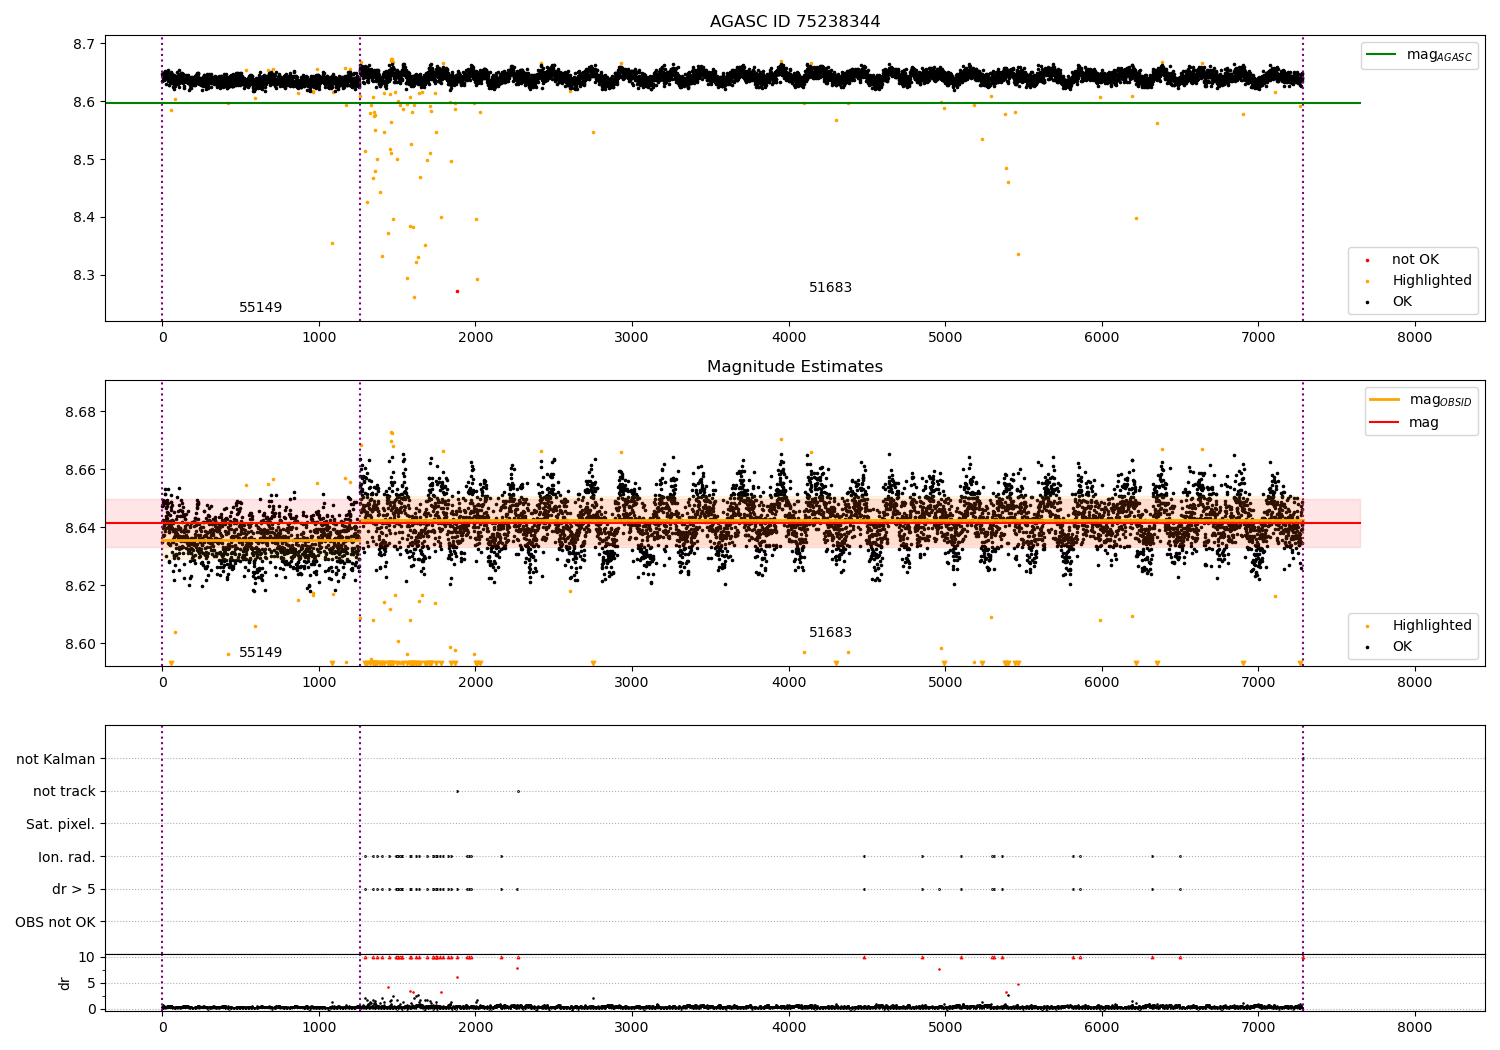Click 6000 x-tick under the Magnitude Estimates plot

(x=1101, y=683)
